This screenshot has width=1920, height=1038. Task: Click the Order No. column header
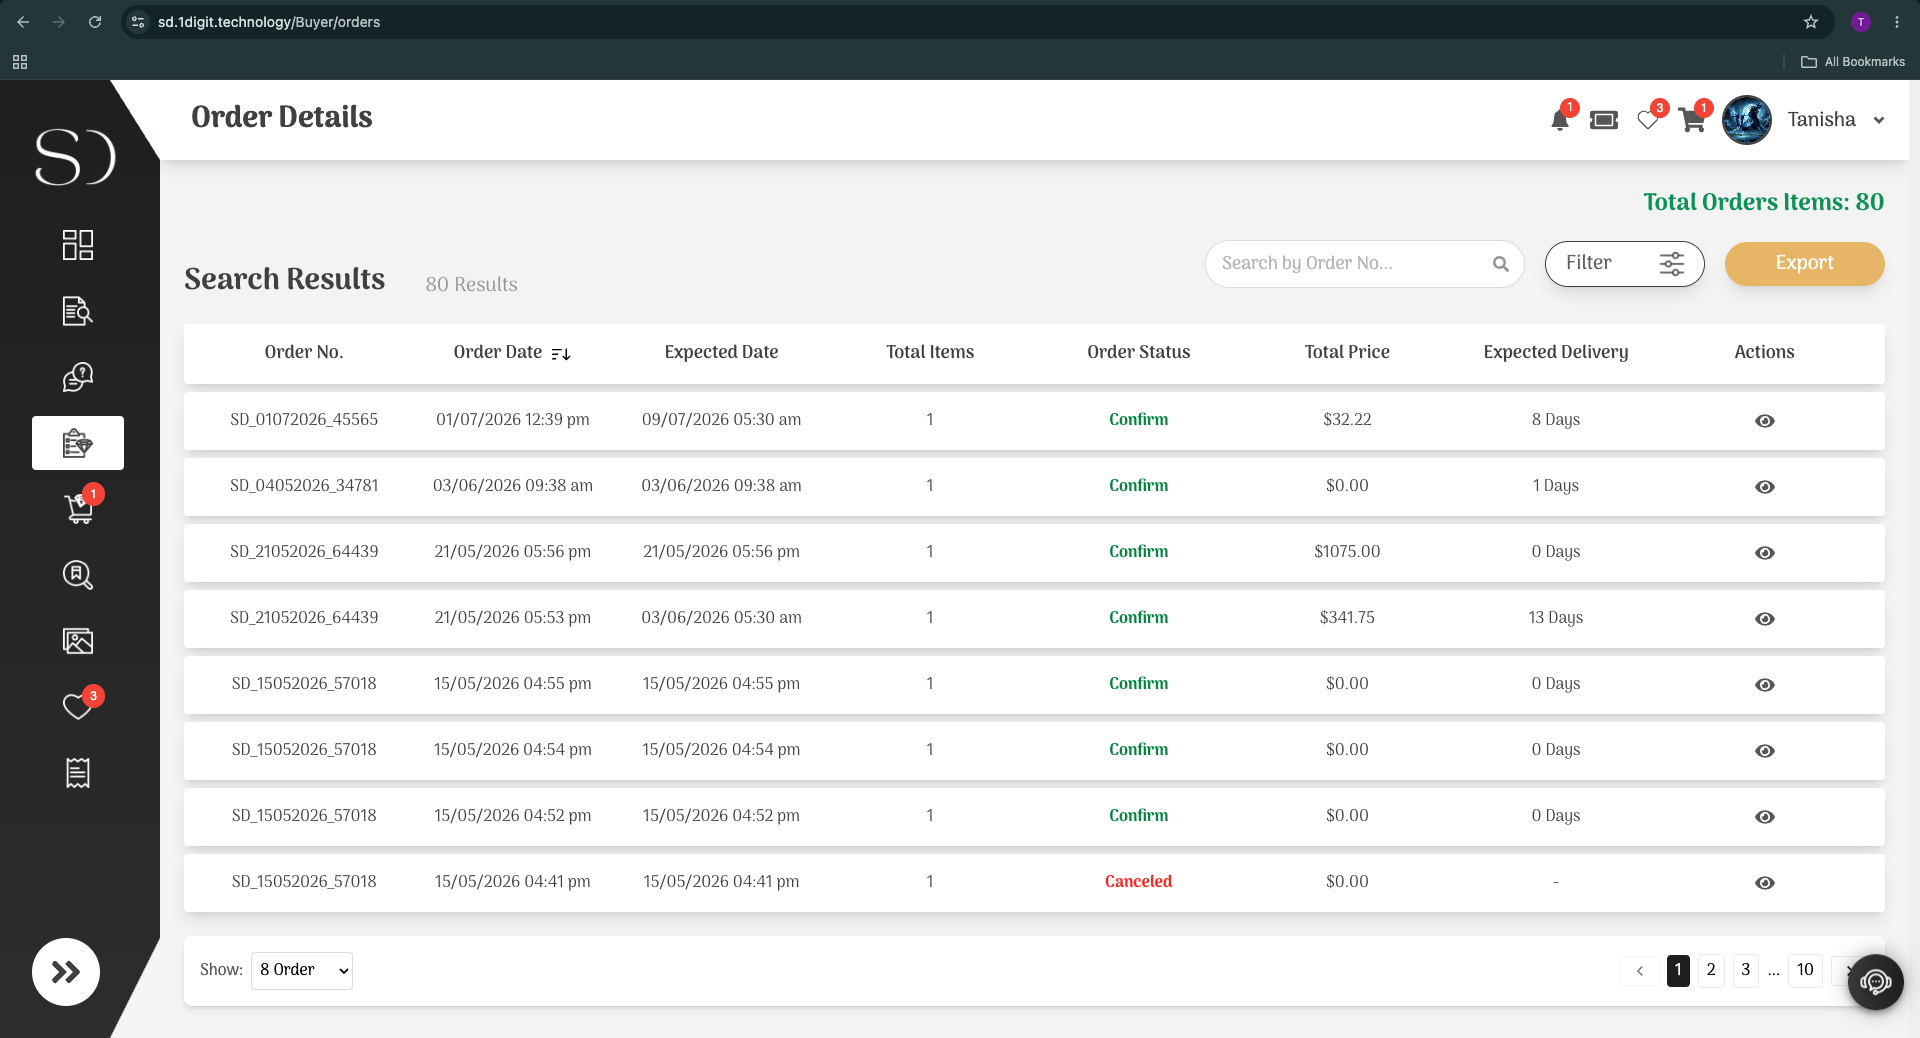304,352
